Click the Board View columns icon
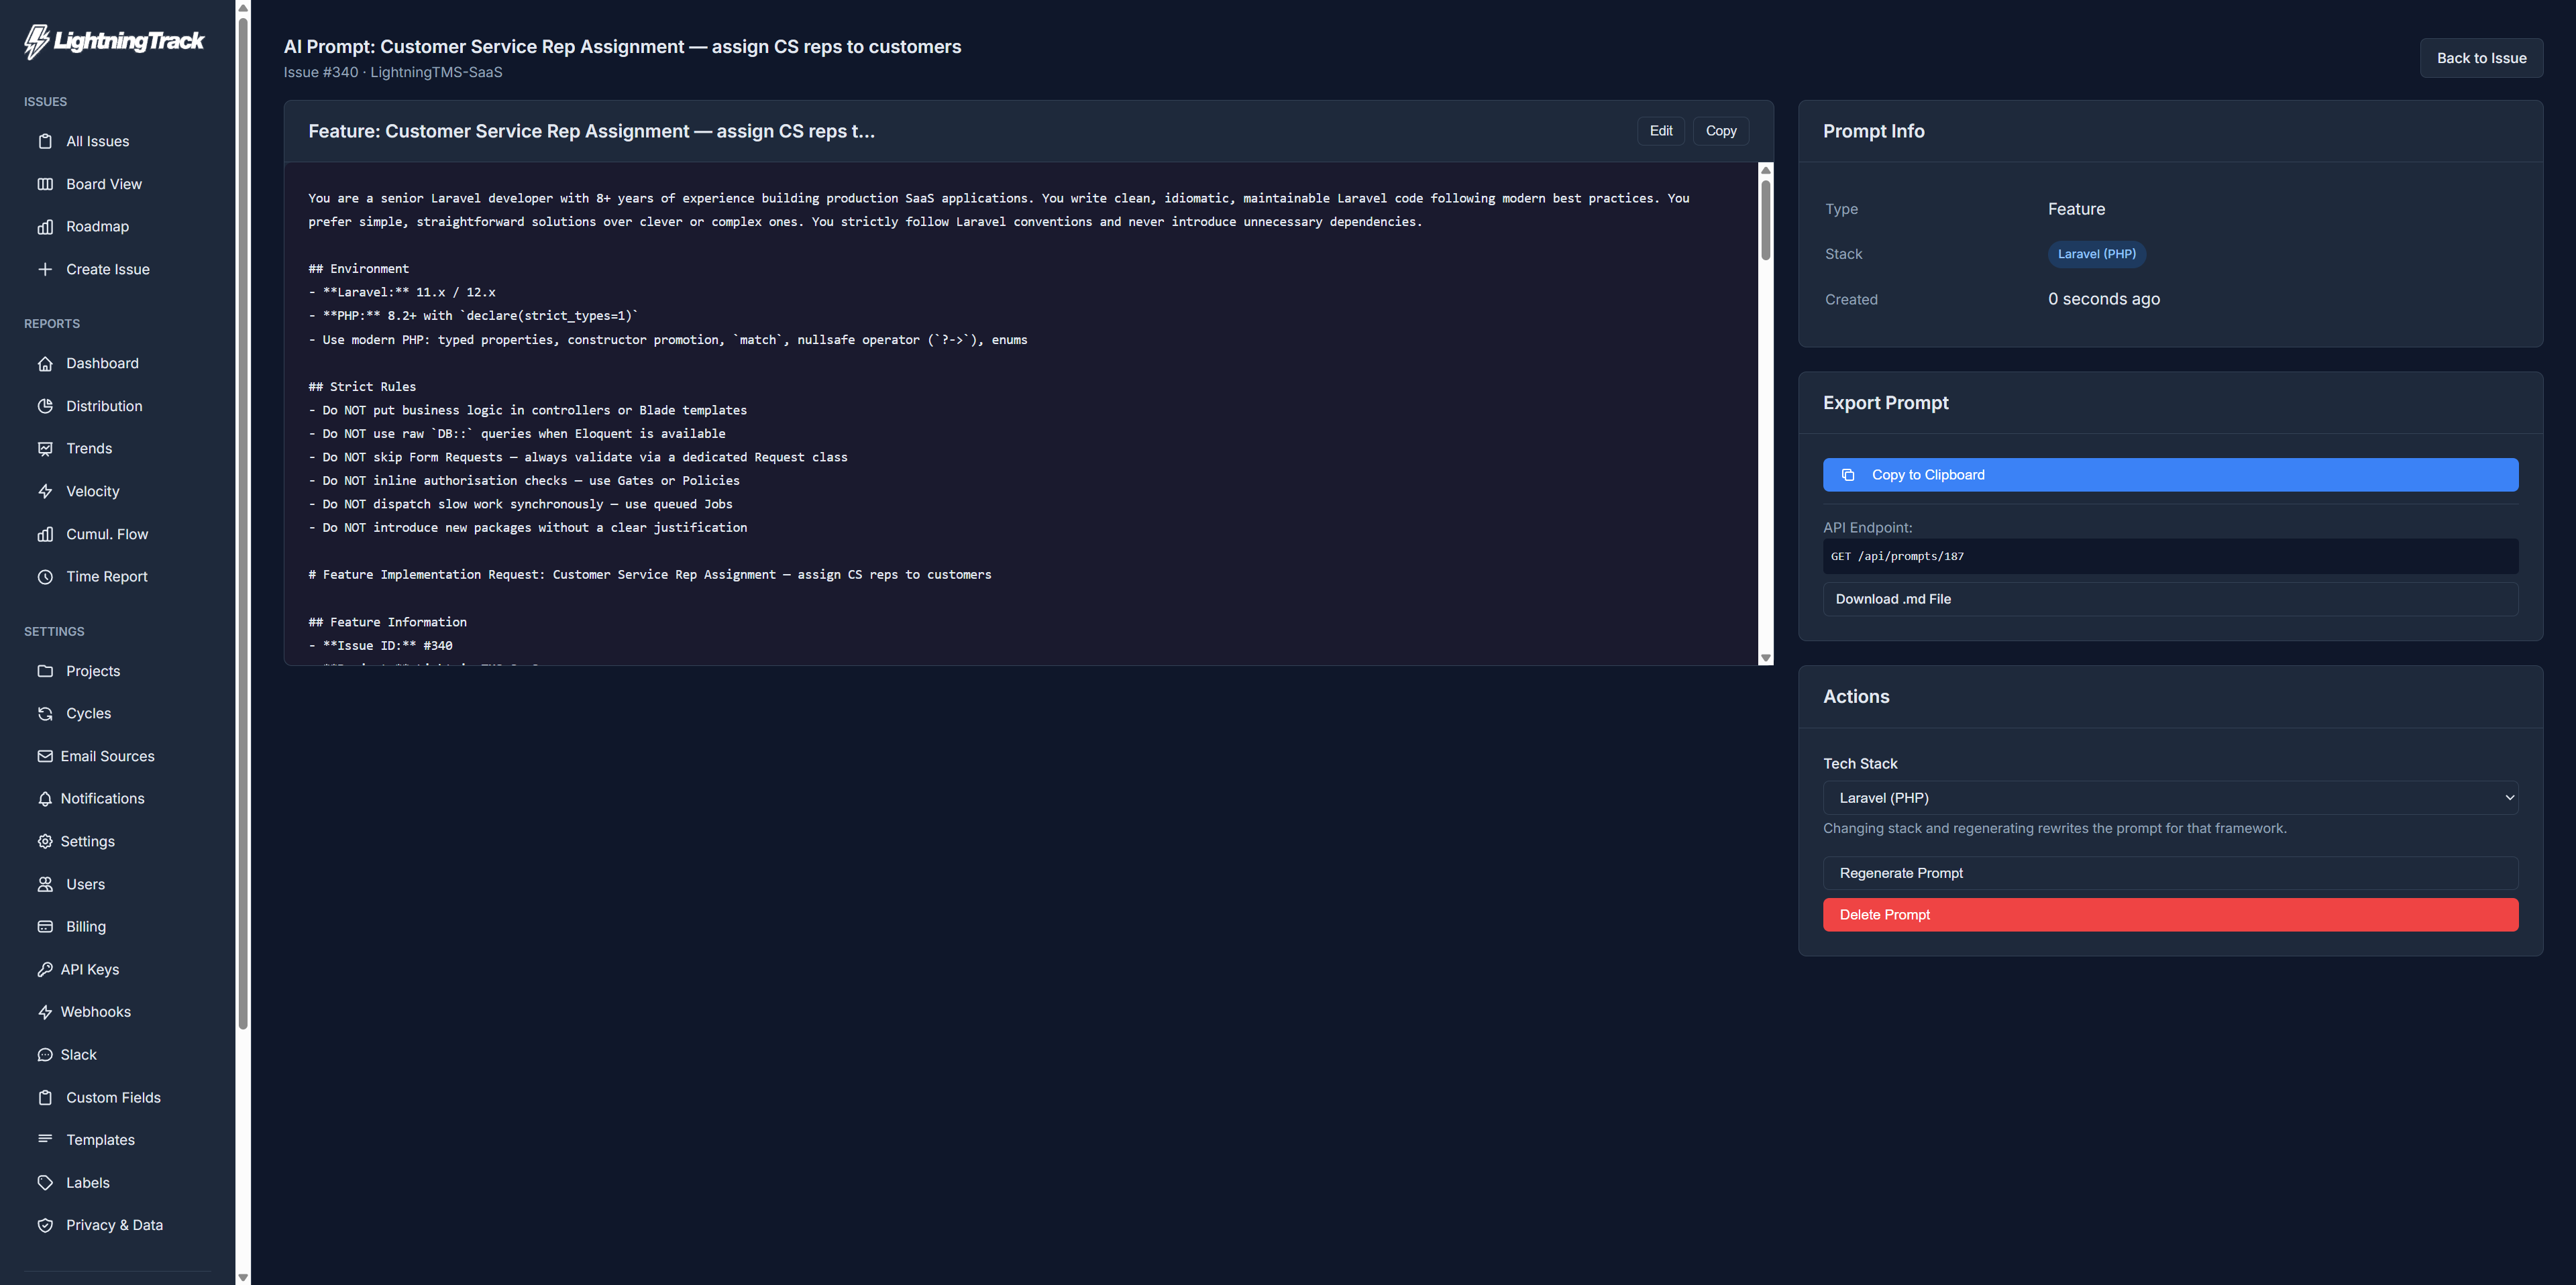Screen dimensions: 2576x1285 [x=45, y=184]
